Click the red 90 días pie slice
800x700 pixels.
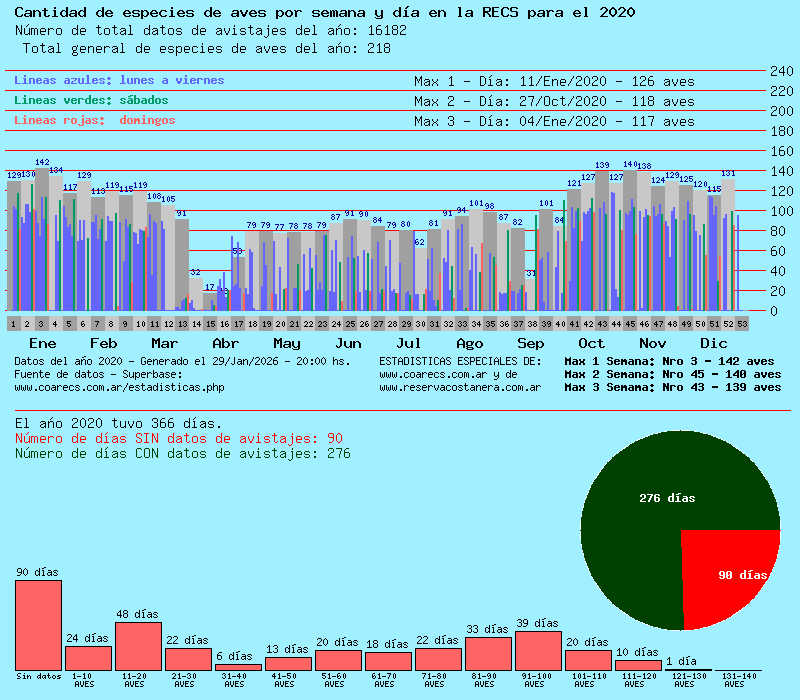tap(735, 570)
